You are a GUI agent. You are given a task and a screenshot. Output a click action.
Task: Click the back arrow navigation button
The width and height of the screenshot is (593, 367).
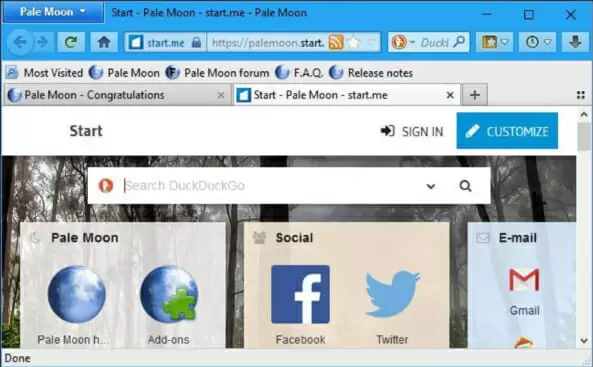coord(20,42)
